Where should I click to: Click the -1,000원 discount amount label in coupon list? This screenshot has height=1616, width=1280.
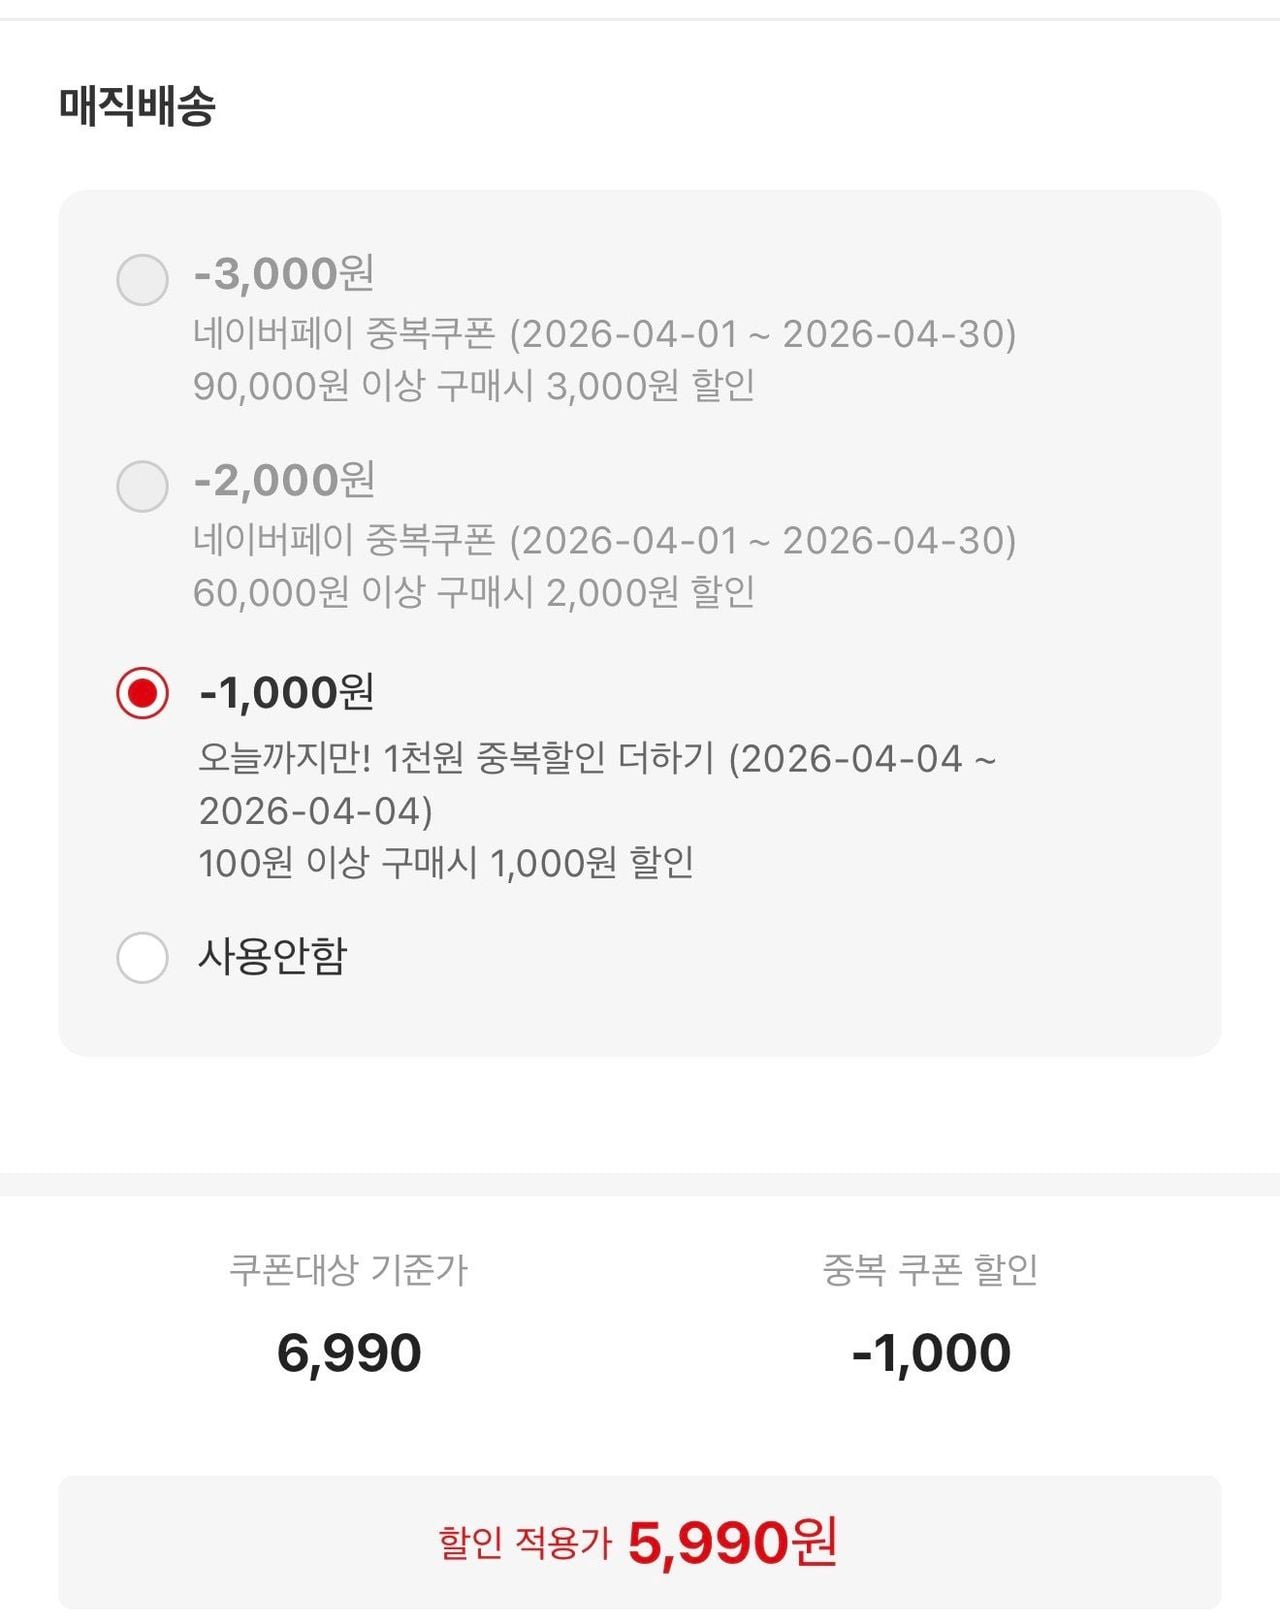287,692
